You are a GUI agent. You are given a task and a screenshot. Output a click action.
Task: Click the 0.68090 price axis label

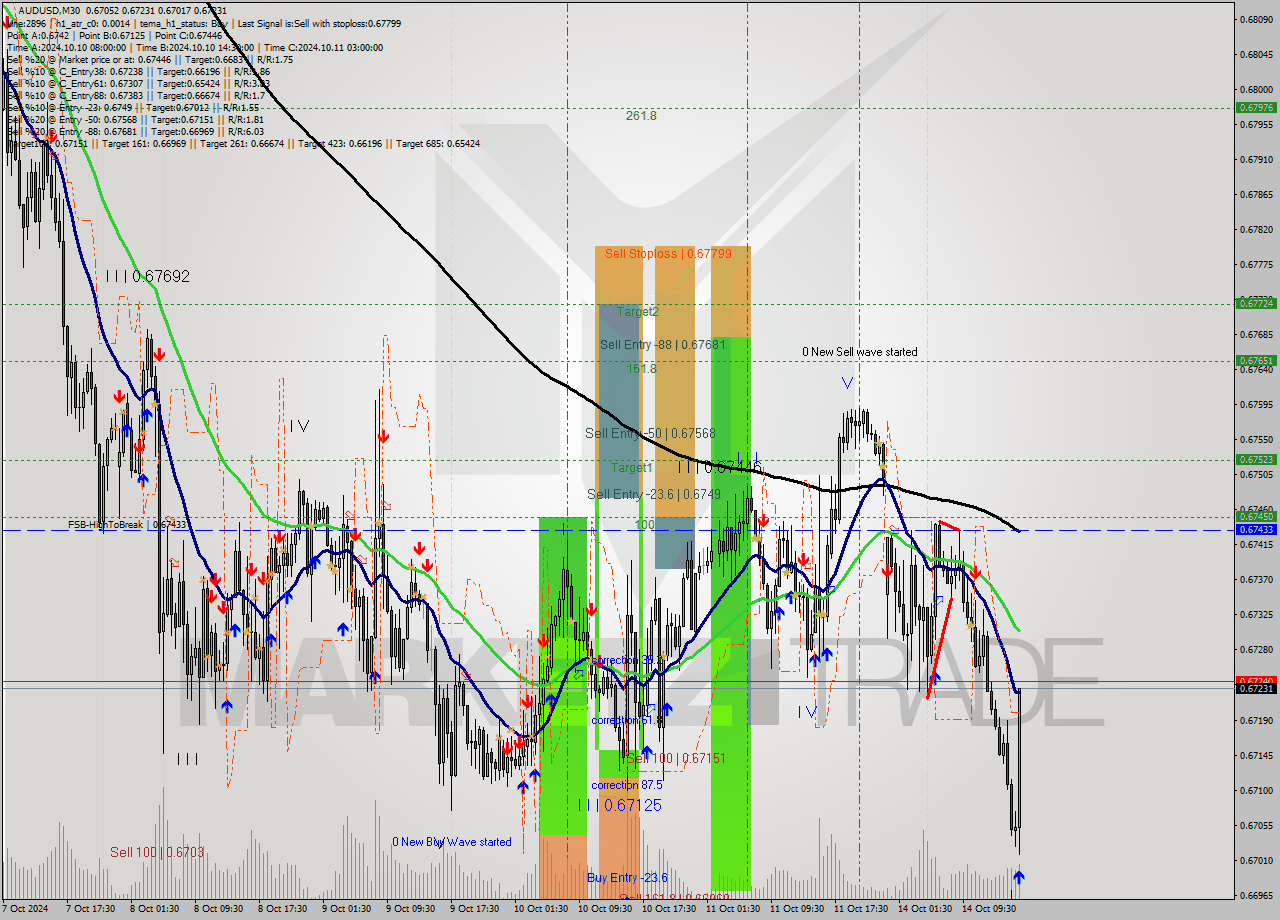[1256, 19]
